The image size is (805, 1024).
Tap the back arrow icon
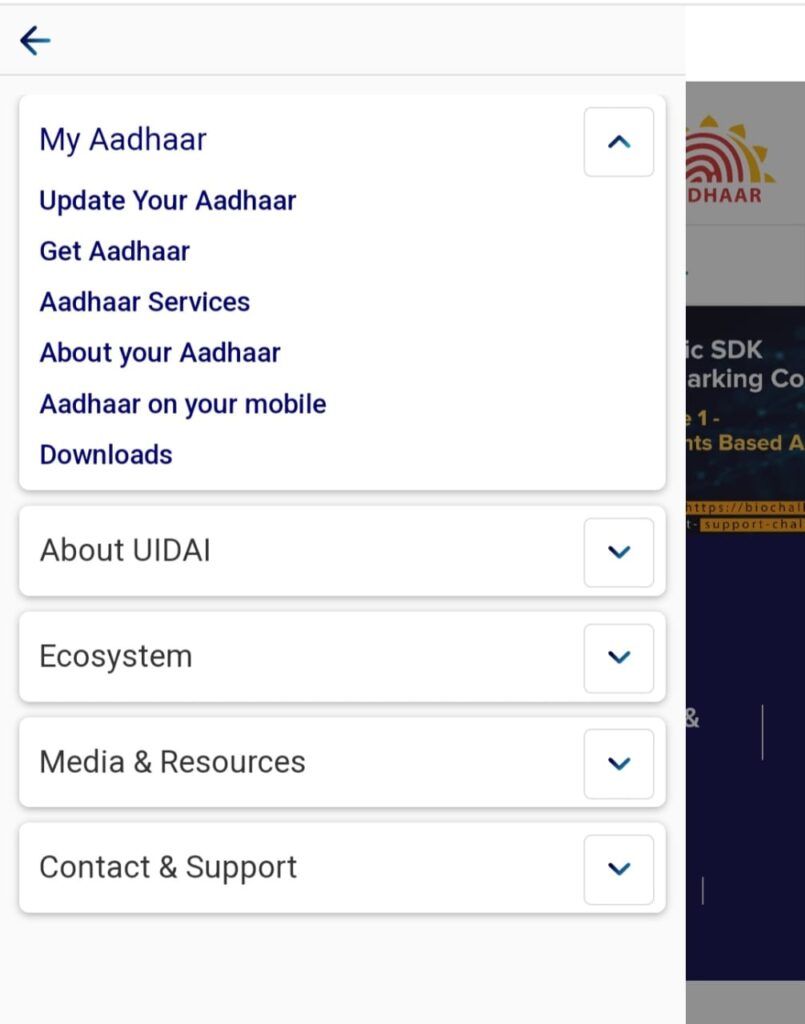point(35,41)
